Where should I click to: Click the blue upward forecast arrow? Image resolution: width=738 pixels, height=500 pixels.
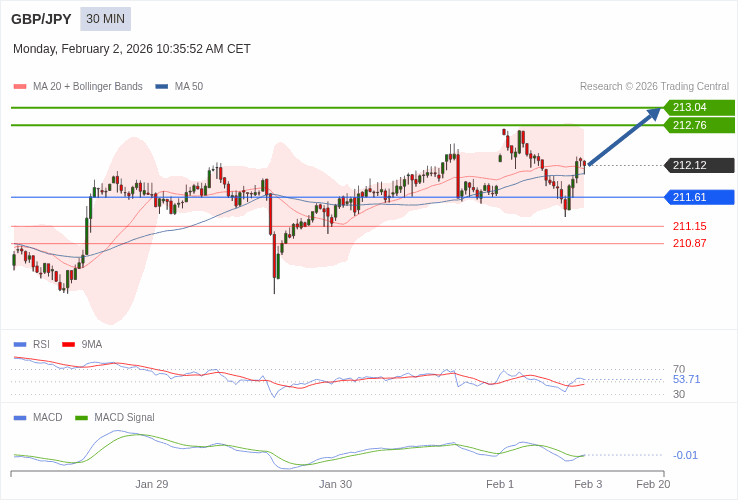(623, 138)
